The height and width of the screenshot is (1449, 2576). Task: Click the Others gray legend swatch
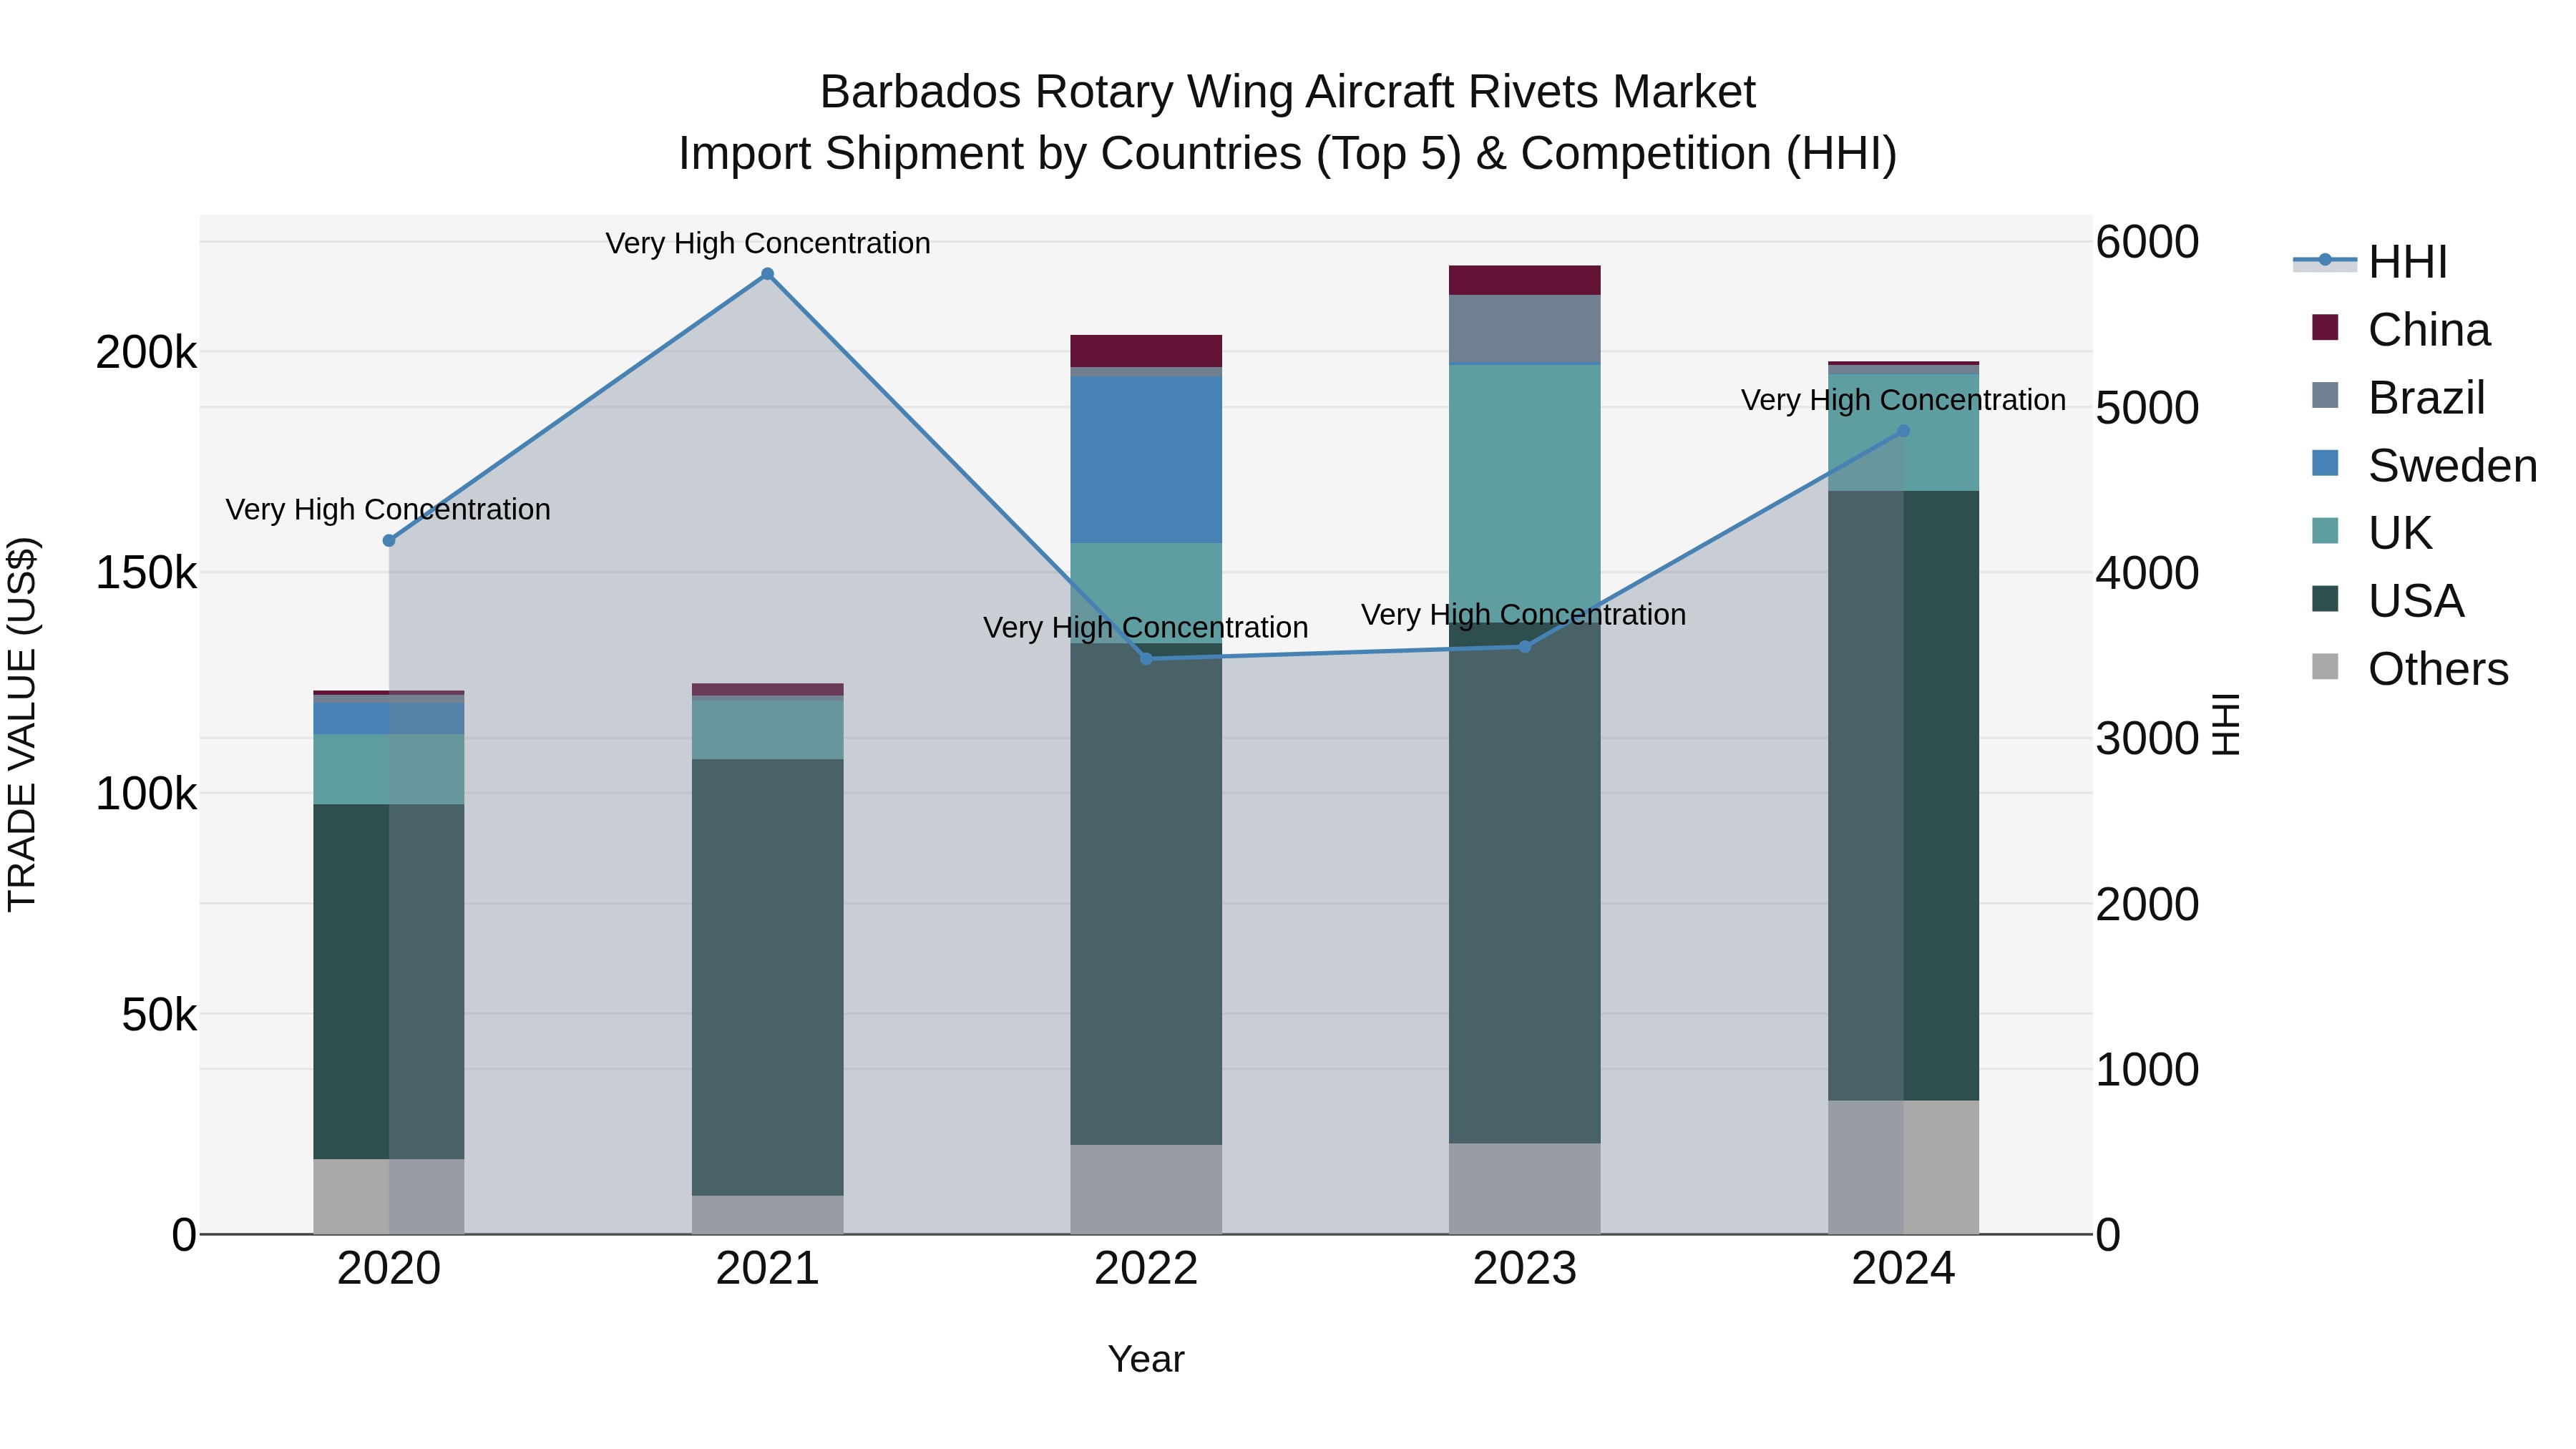tap(2325, 666)
